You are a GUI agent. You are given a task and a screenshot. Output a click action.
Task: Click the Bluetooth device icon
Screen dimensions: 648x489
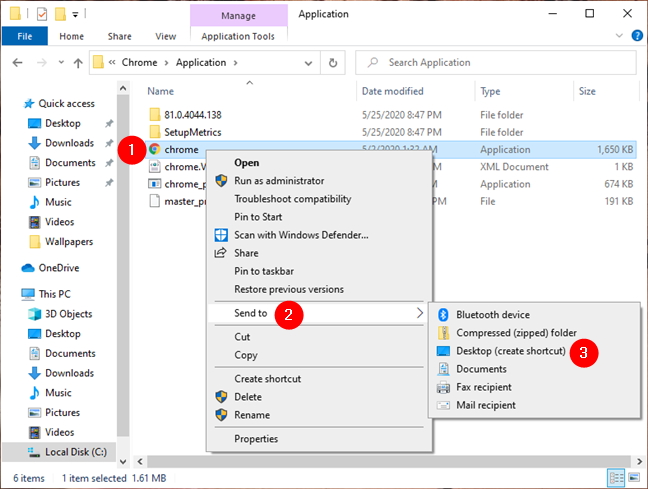tap(443, 315)
